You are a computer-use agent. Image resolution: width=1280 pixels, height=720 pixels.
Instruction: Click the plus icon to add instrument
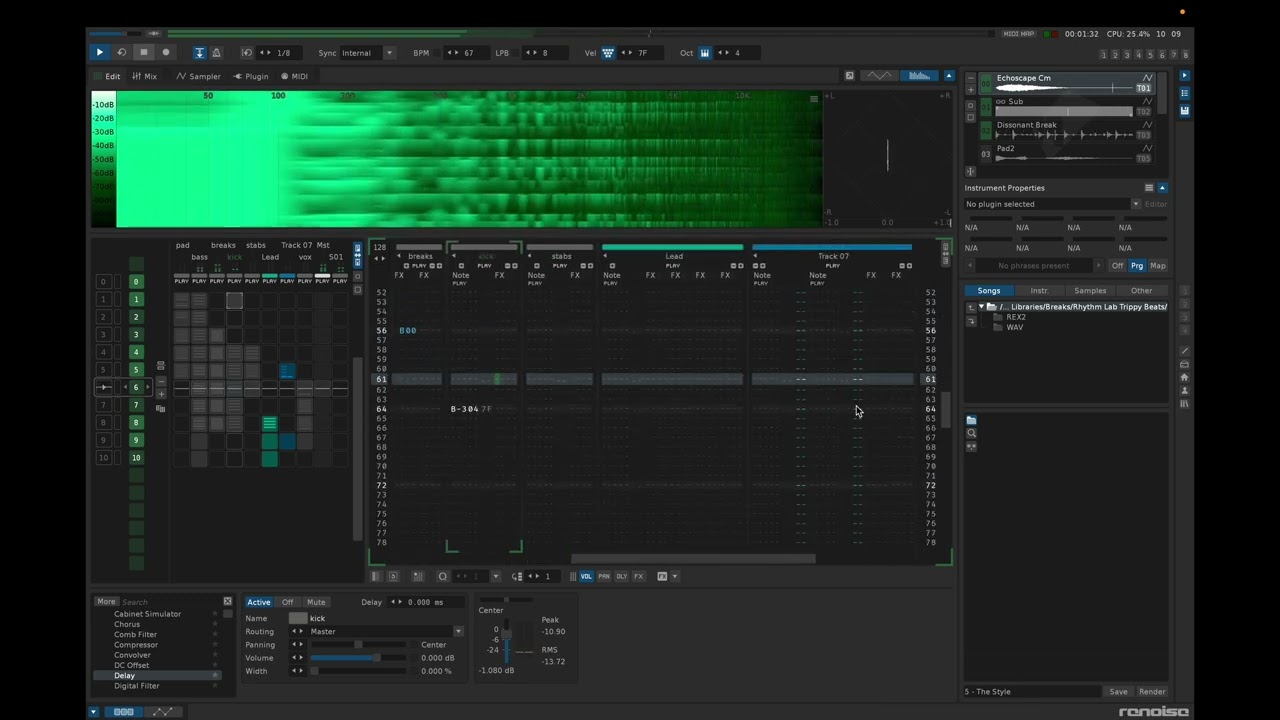970,90
